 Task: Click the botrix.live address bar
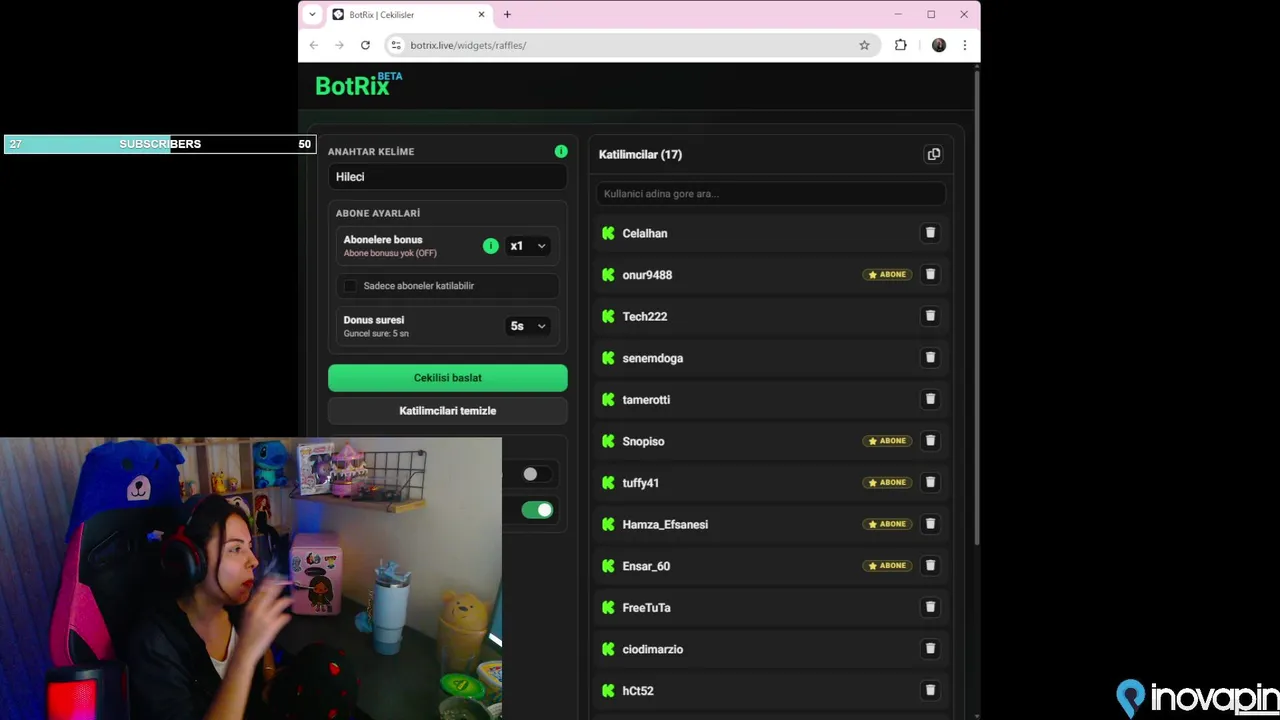(633, 45)
